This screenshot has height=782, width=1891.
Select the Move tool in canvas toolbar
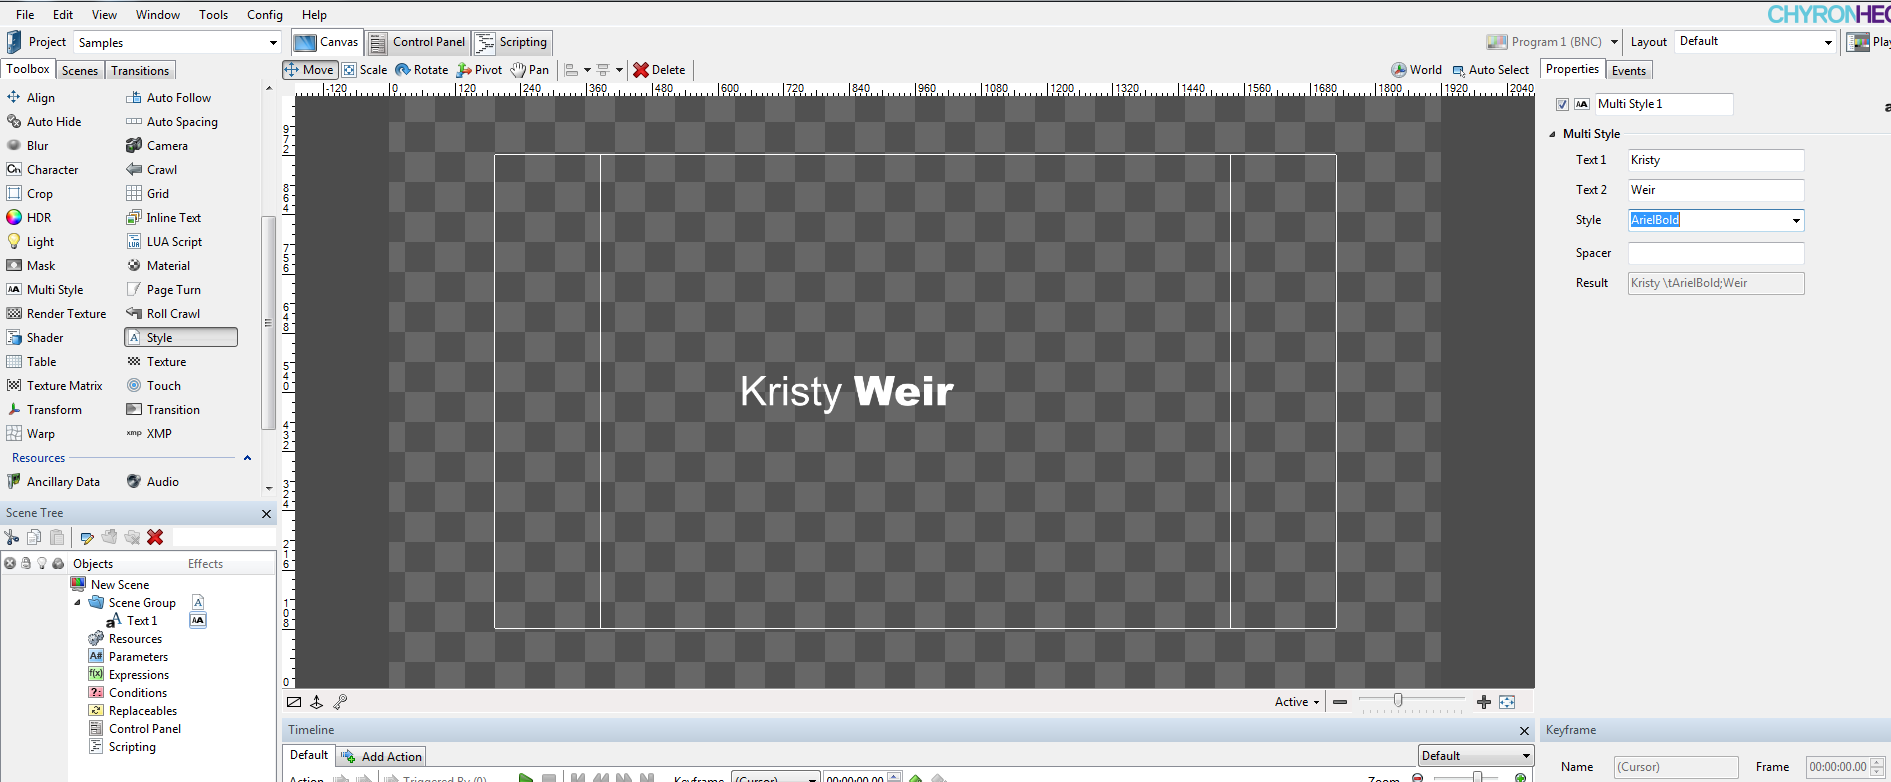coord(309,70)
